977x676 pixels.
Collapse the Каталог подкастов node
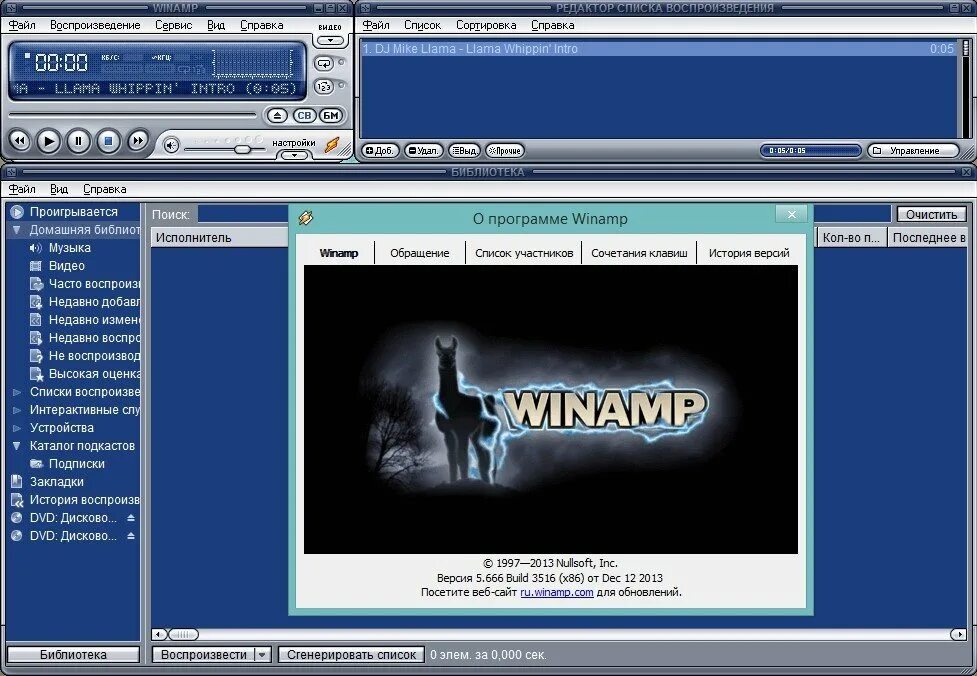pos(17,446)
